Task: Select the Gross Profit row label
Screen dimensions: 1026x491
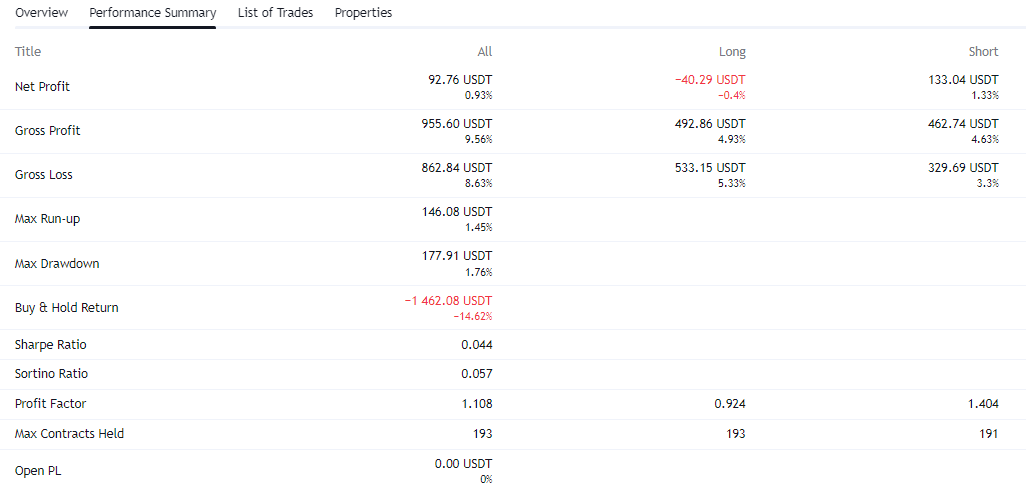Action: pos(48,131)
